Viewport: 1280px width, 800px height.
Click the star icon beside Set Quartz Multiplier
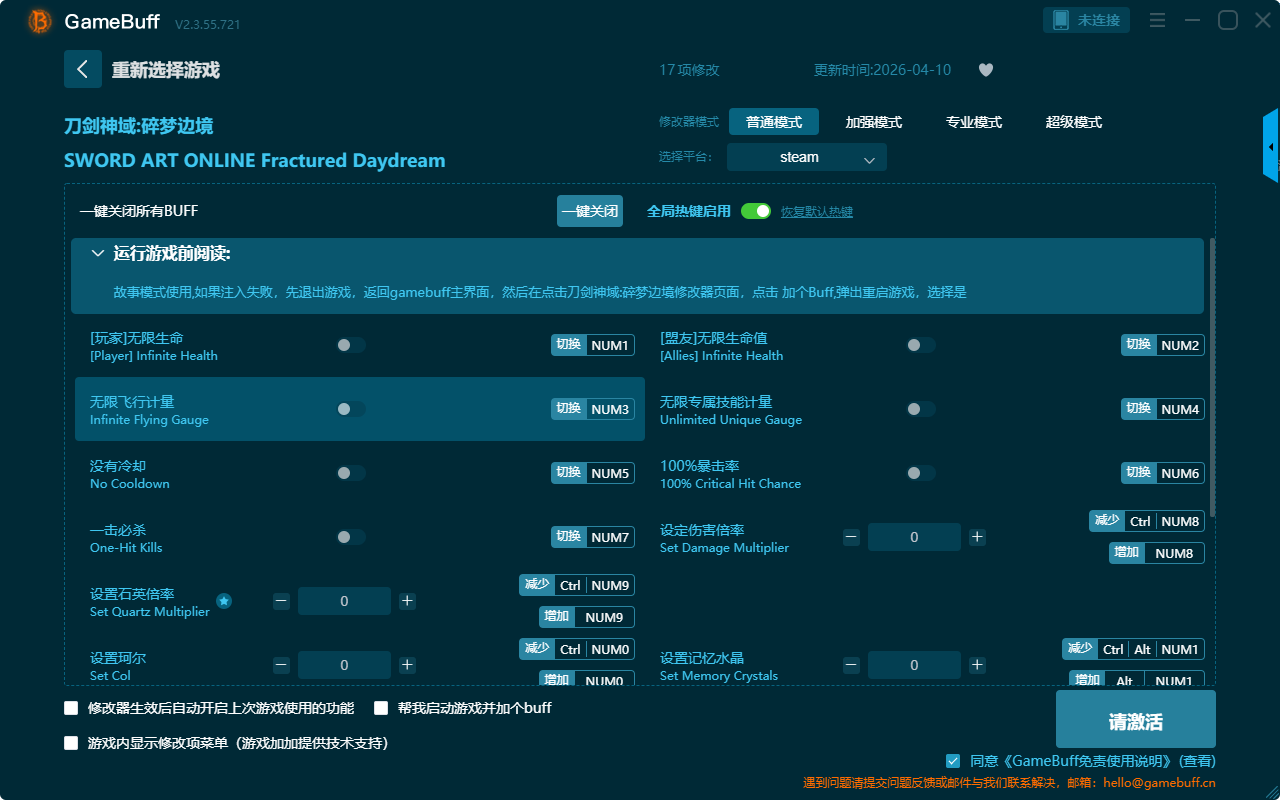click(x=224, y=601)
